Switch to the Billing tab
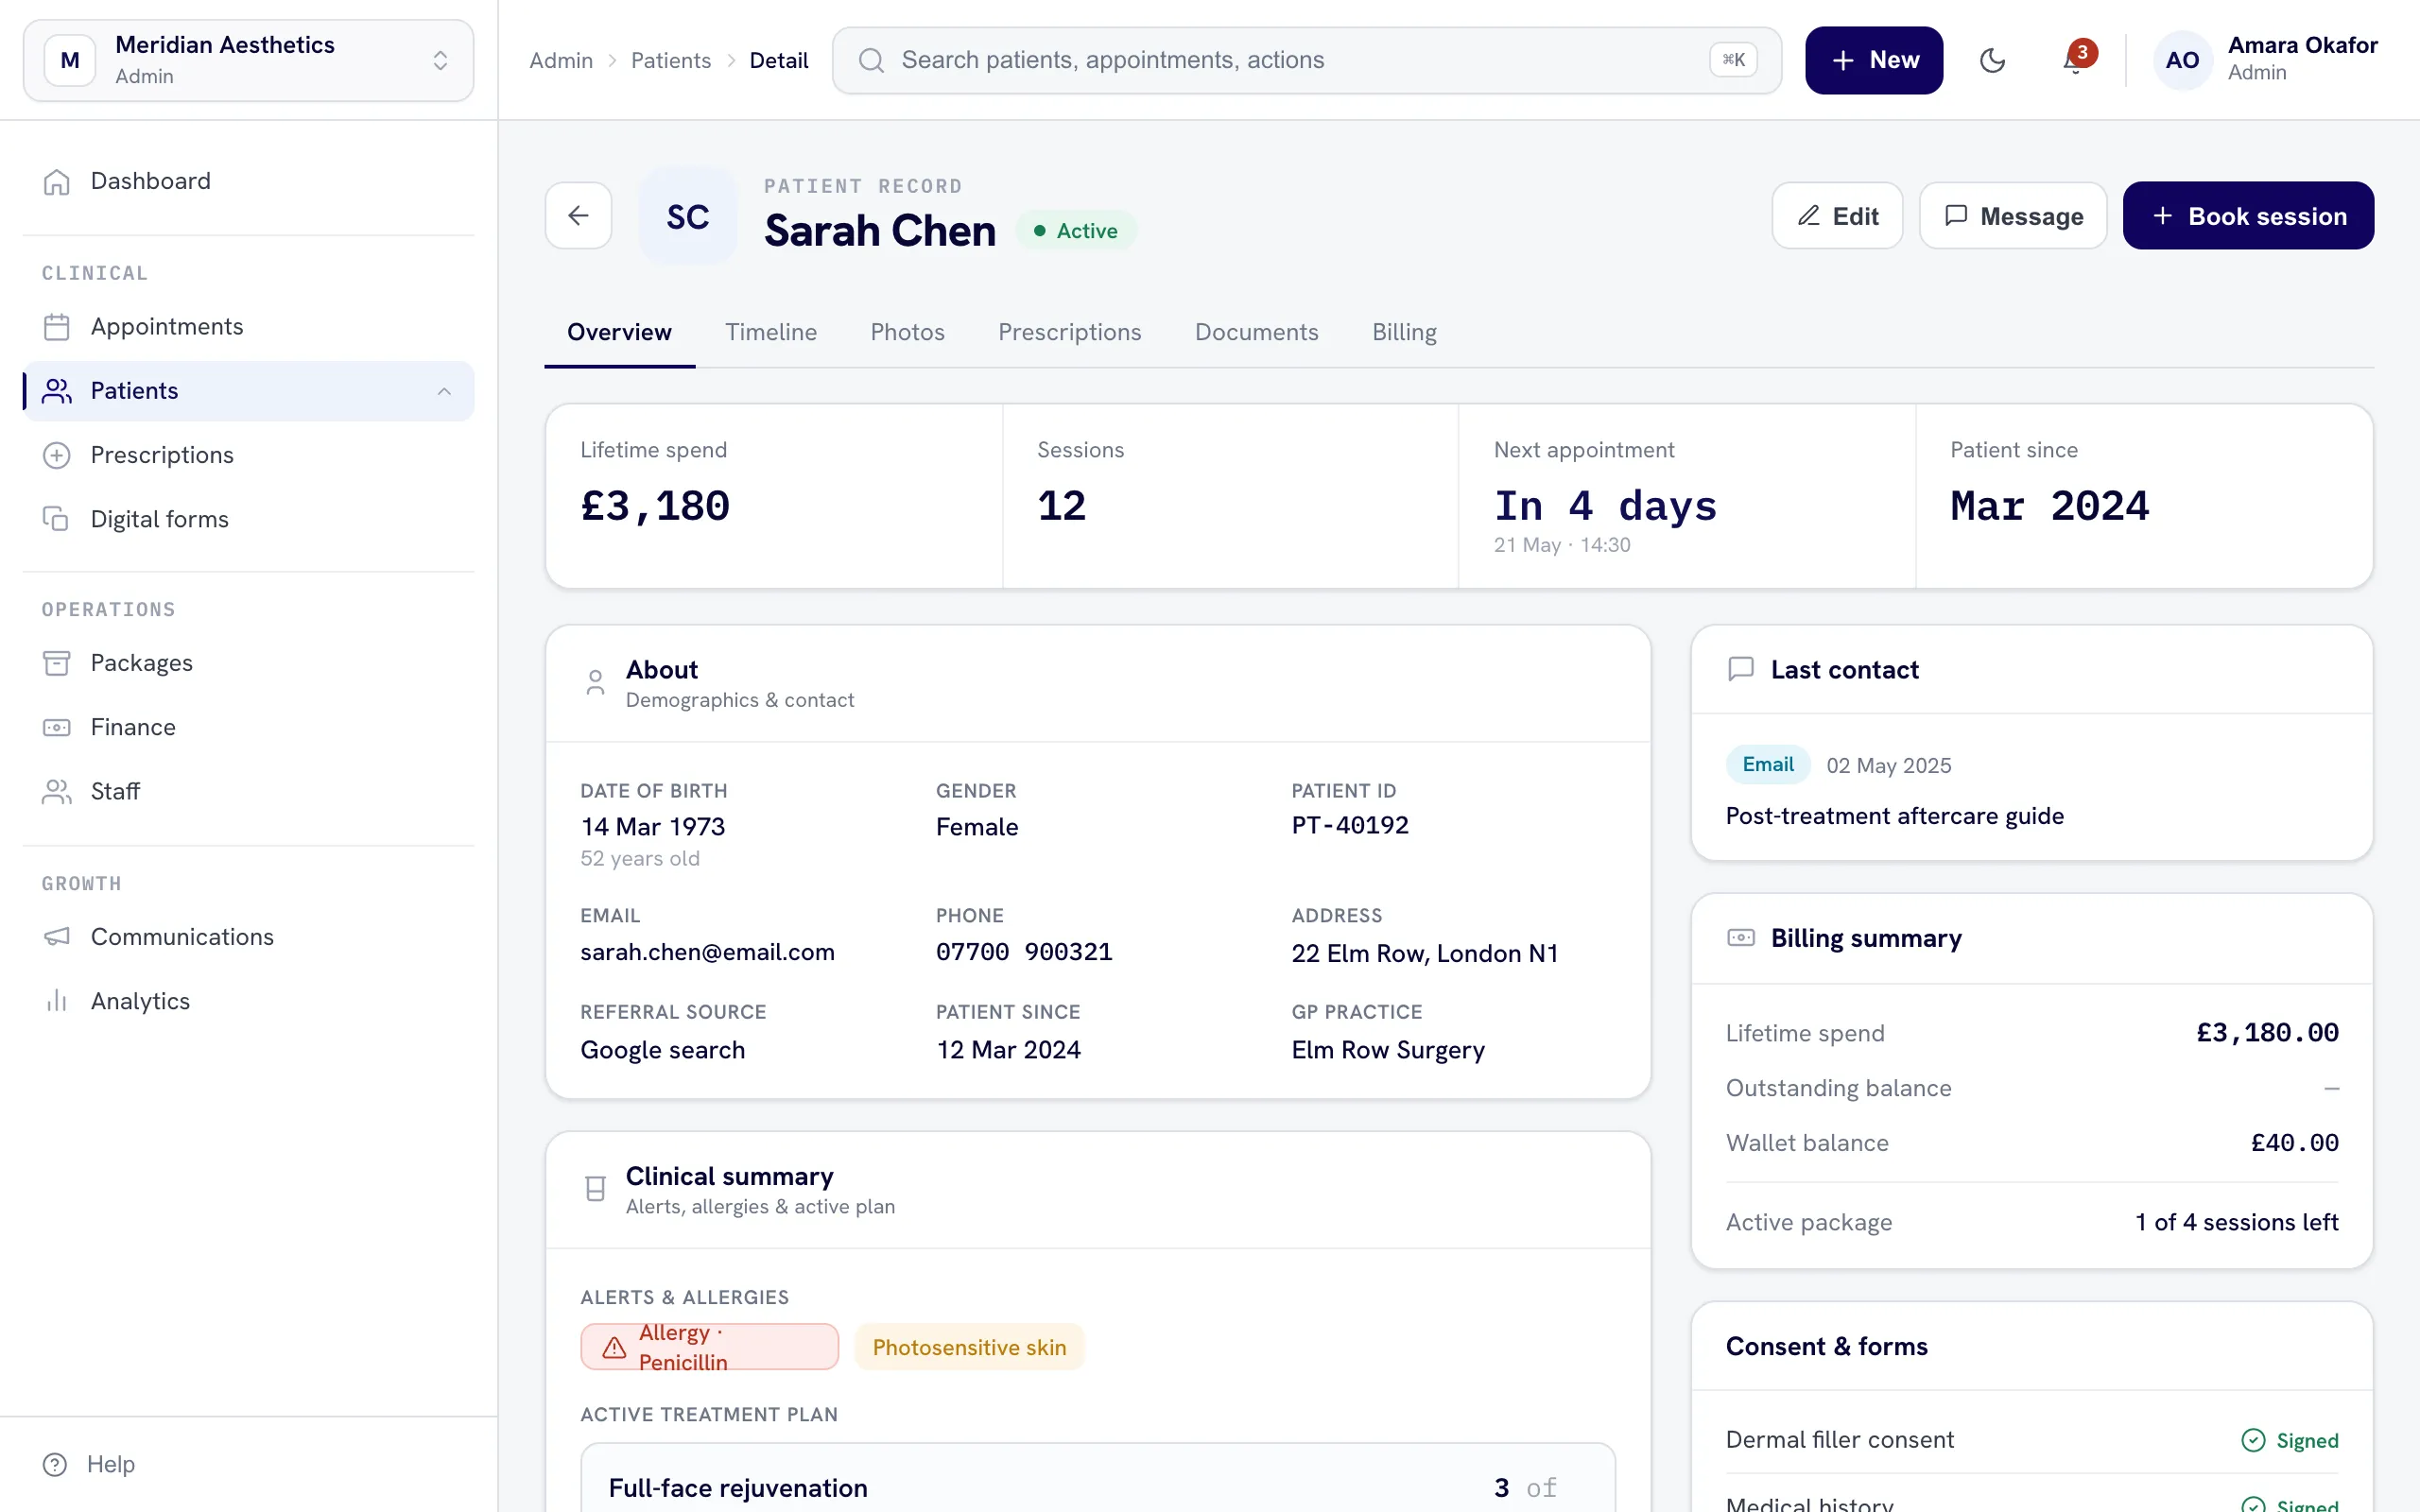2420x1512 pixels. [1403, 332]
